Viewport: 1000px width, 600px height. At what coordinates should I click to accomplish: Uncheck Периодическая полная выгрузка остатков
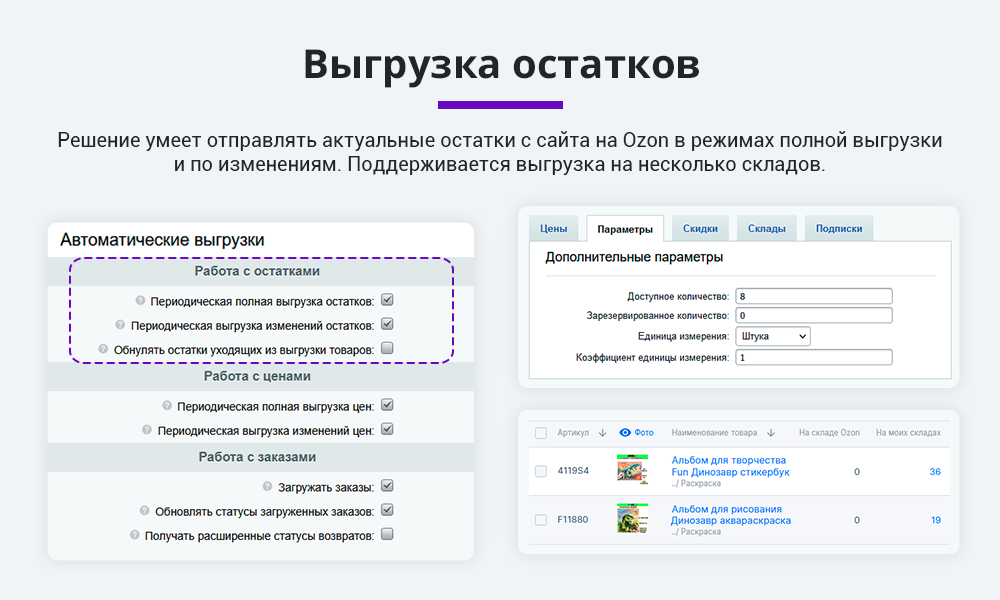click(389, 299)
